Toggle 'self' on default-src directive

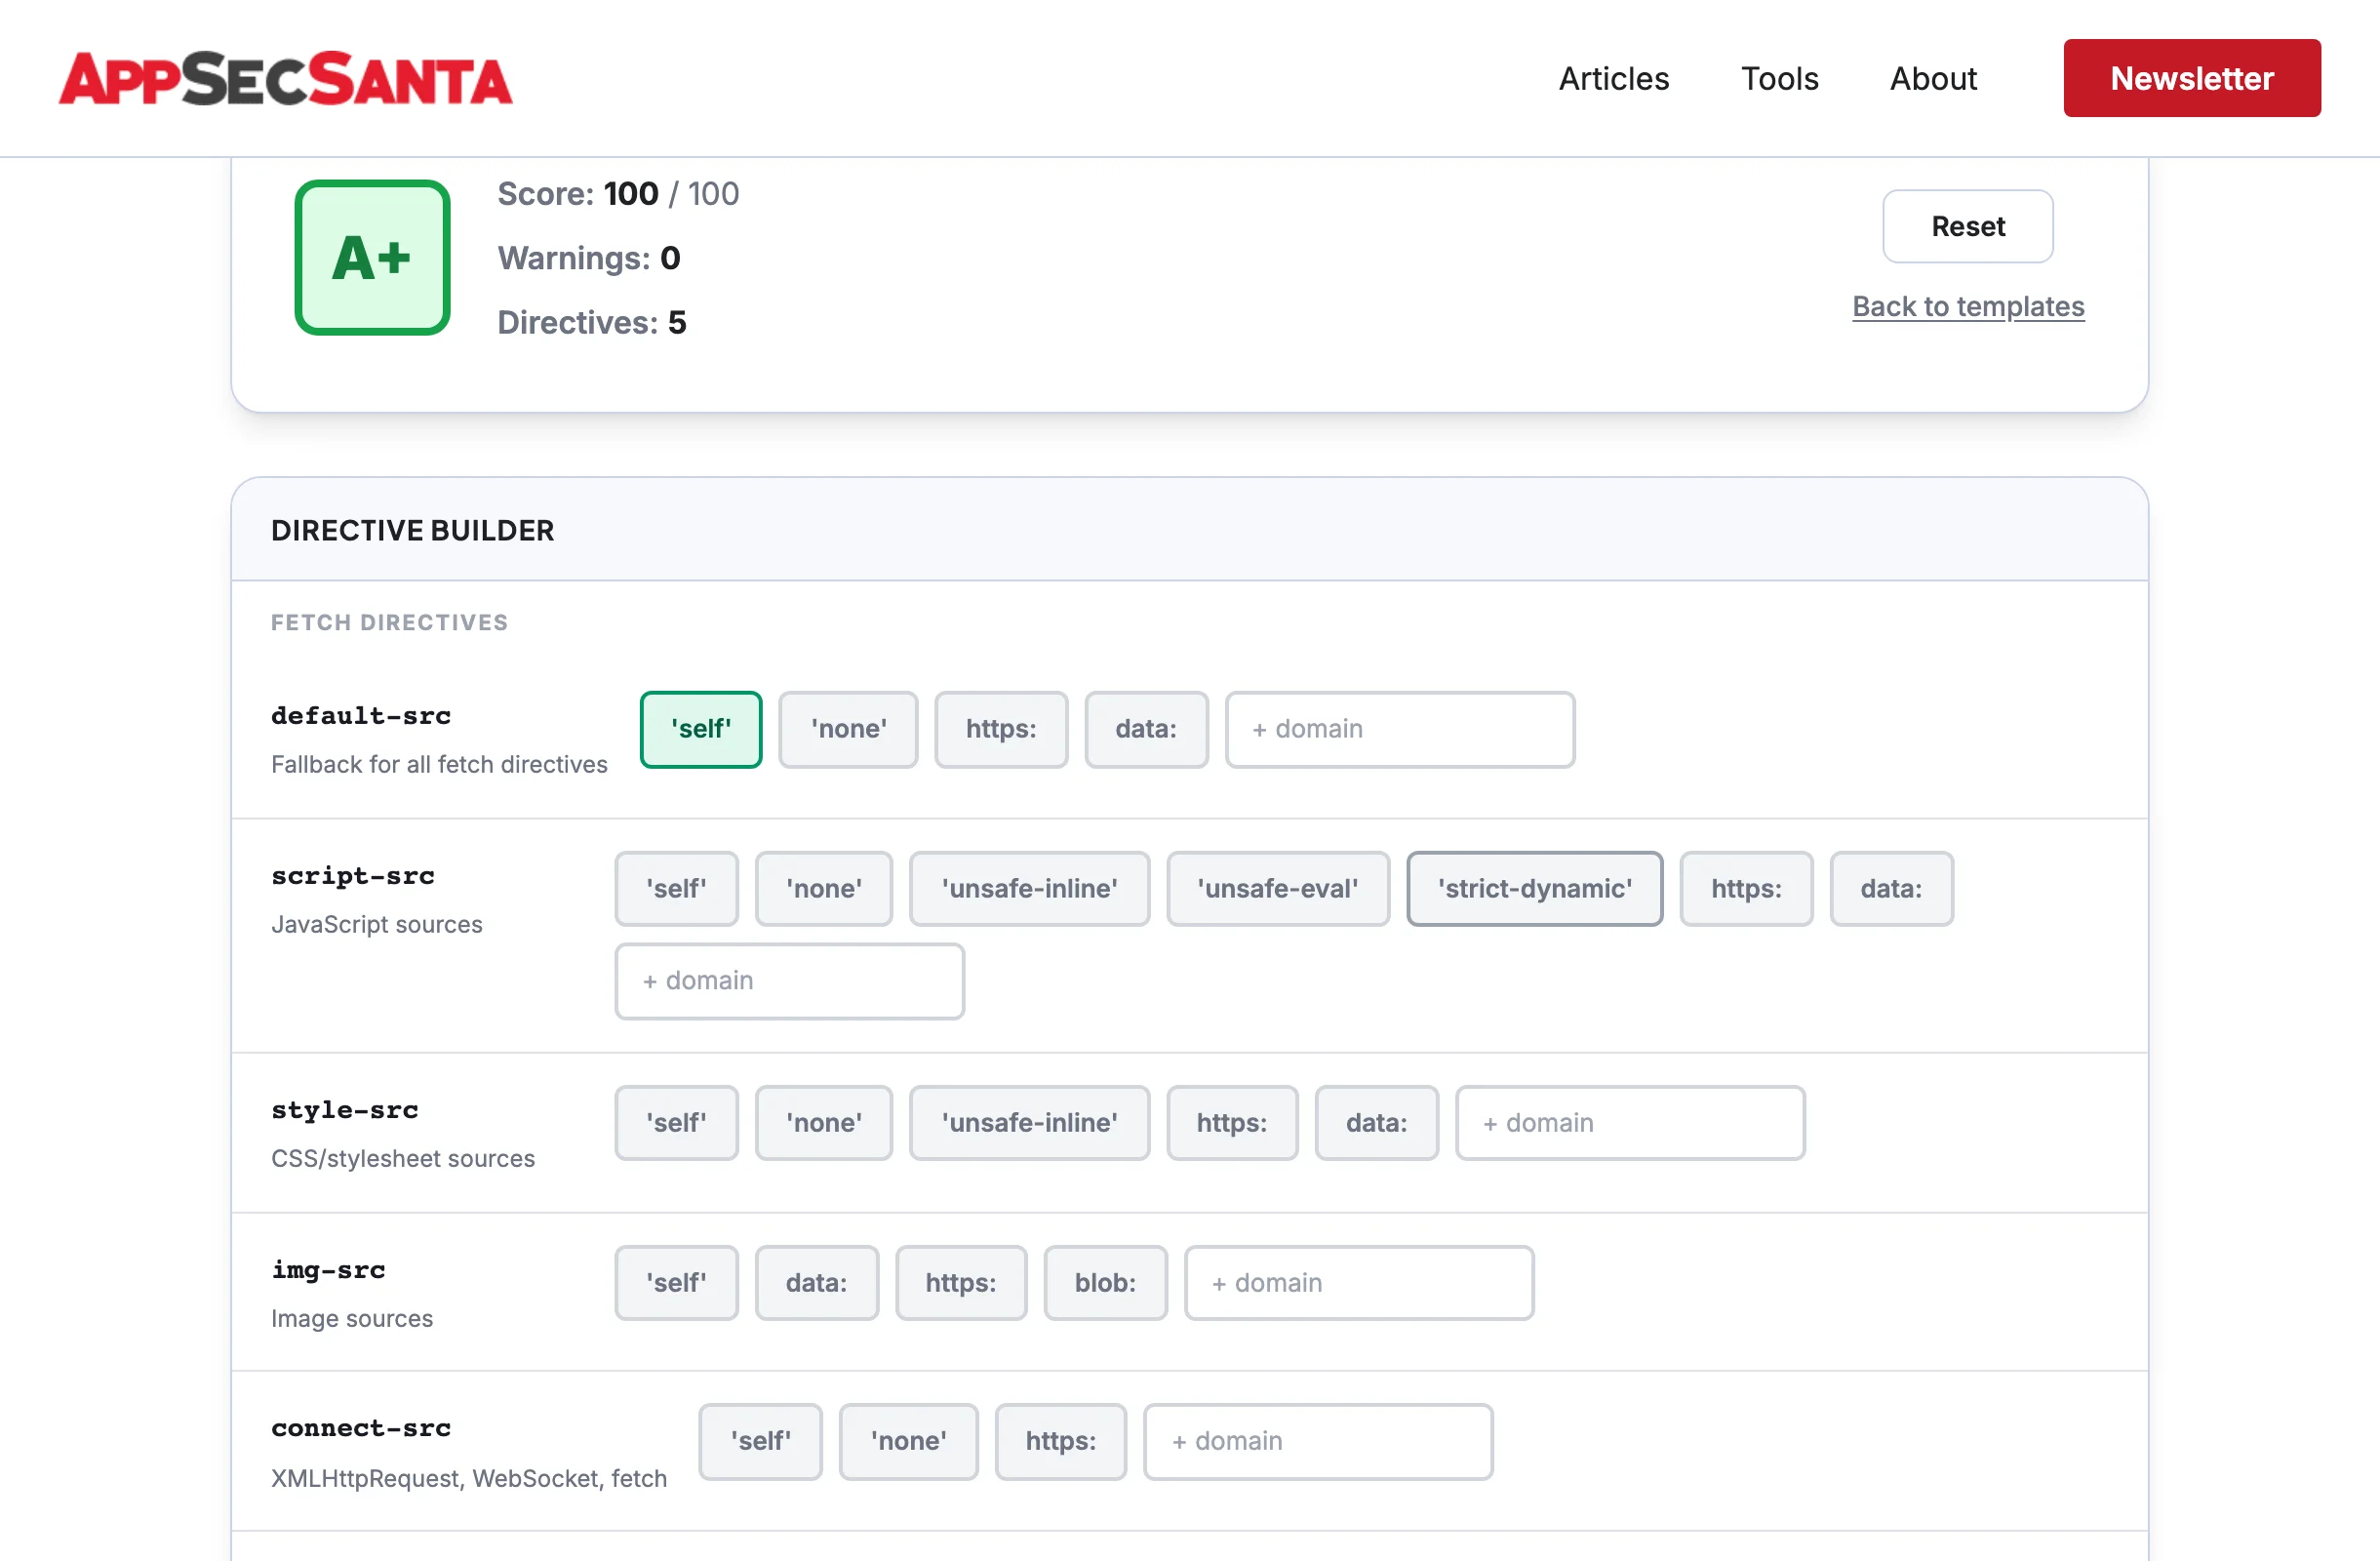point(700,729)
